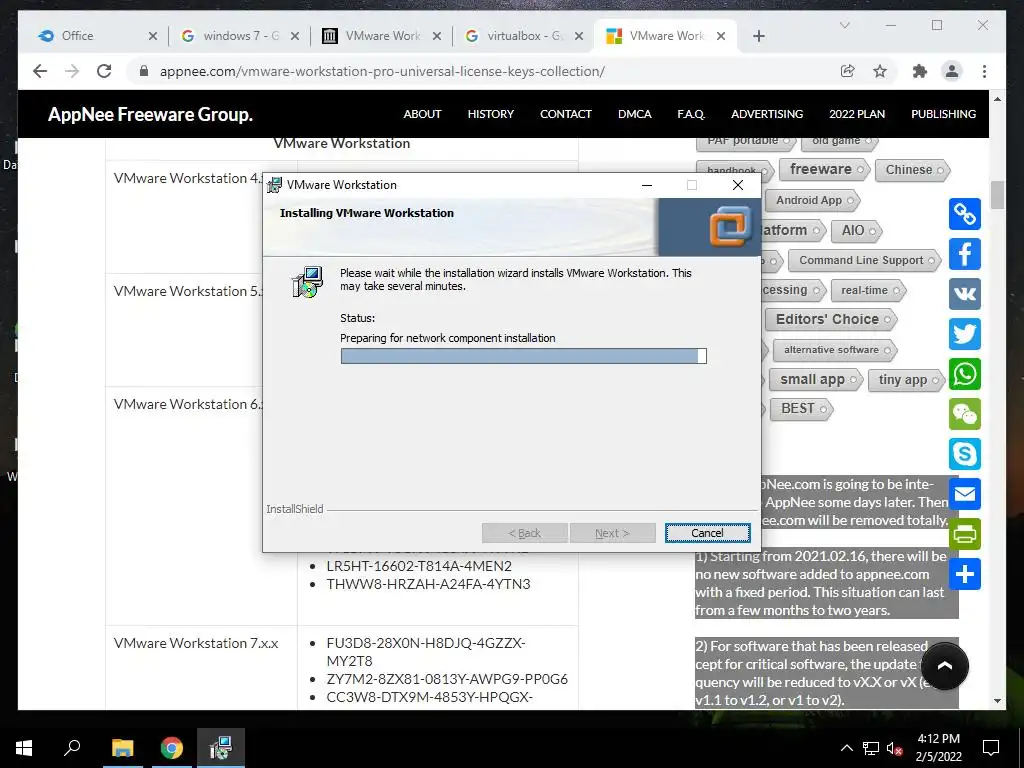
Task: Open Windows taskbar search
Action: coord(72,748)
